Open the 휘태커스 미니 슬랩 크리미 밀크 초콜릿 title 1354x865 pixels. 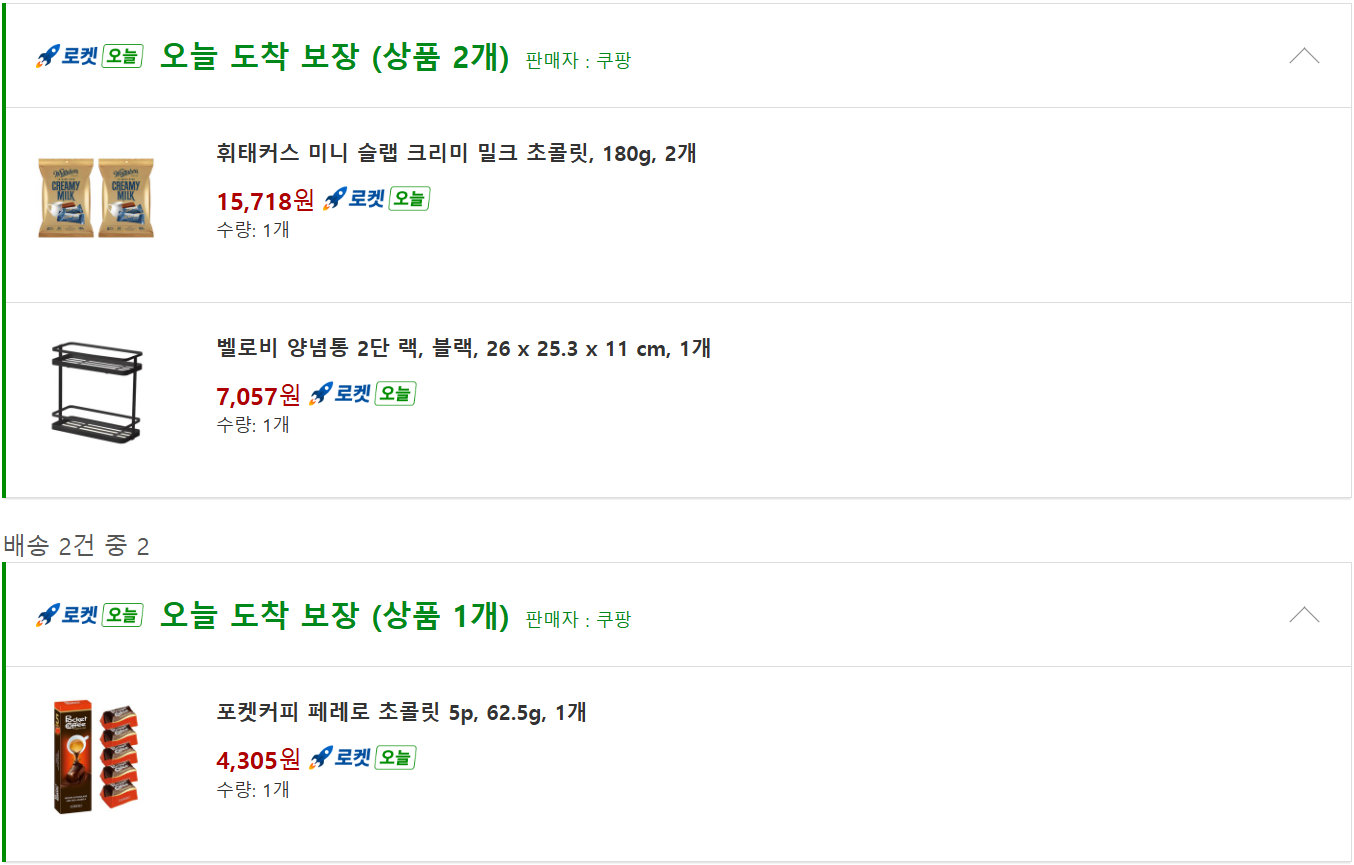click(456, 154)
